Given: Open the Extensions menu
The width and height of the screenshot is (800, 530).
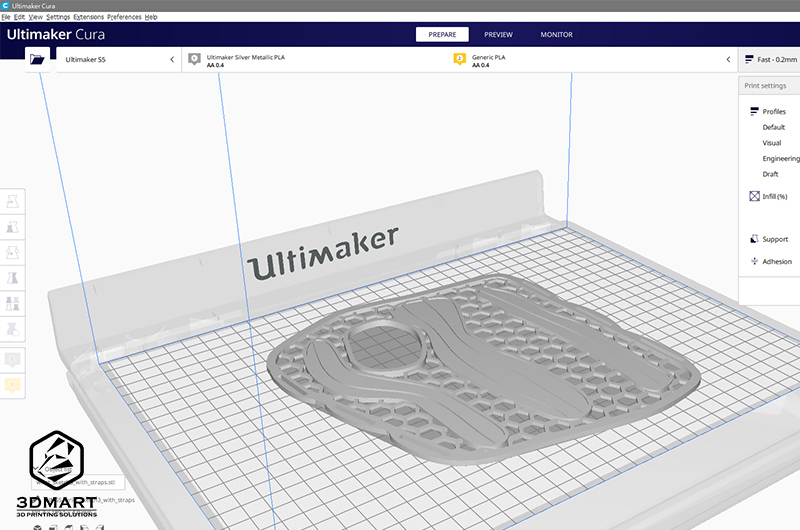Looking at the screenshot, I should [x=88, y=17].
